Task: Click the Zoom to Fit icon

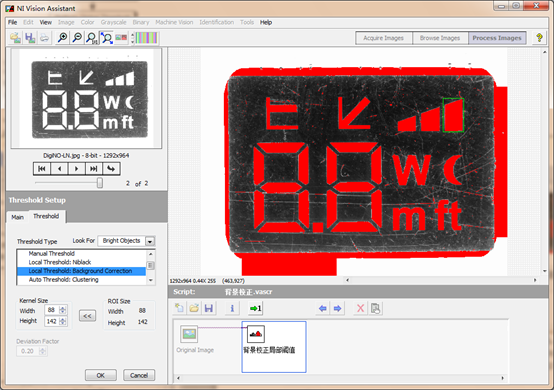Action: (106, 38)
